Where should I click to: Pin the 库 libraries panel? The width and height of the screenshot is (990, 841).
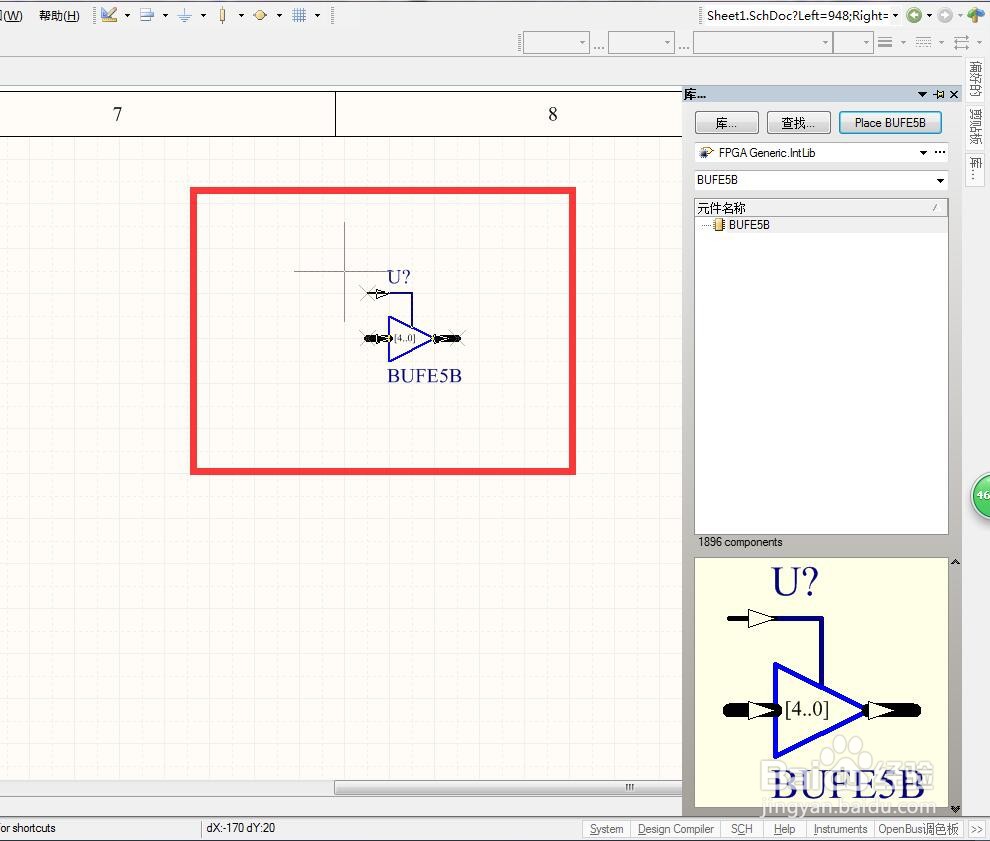pos(939,94)
